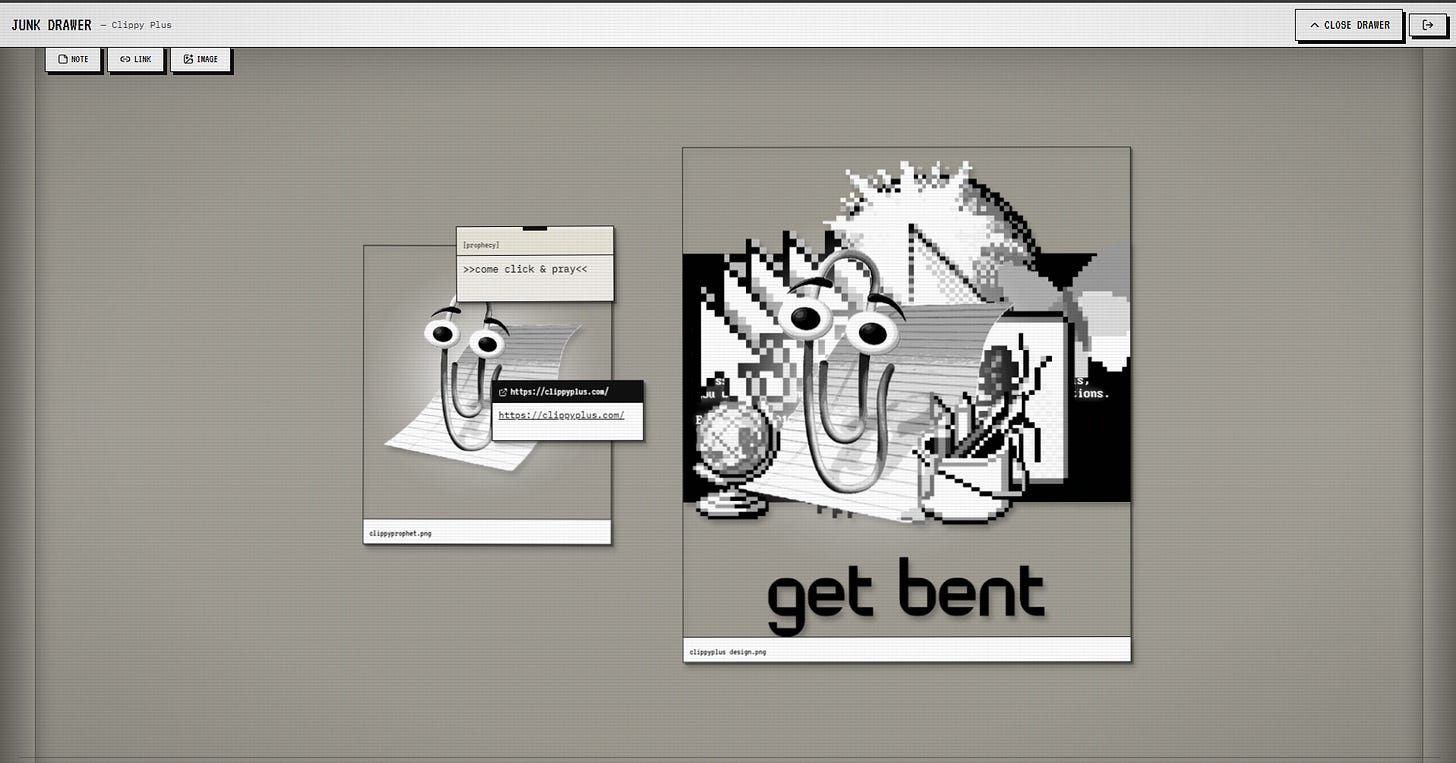Click the JUNK DRAWER title
This screenshot has height=763, width=1456.
[x=51, y=25]
